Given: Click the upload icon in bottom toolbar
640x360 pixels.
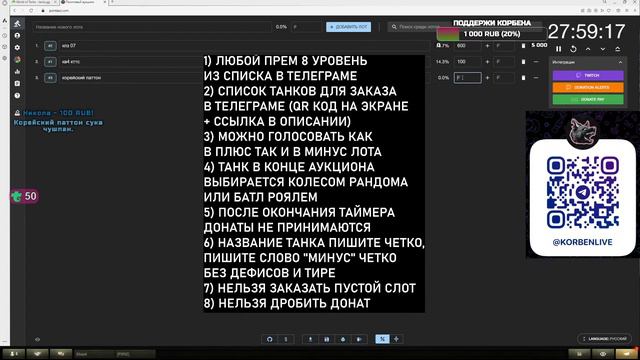Looking at the screenshot, I should point(310,339).
